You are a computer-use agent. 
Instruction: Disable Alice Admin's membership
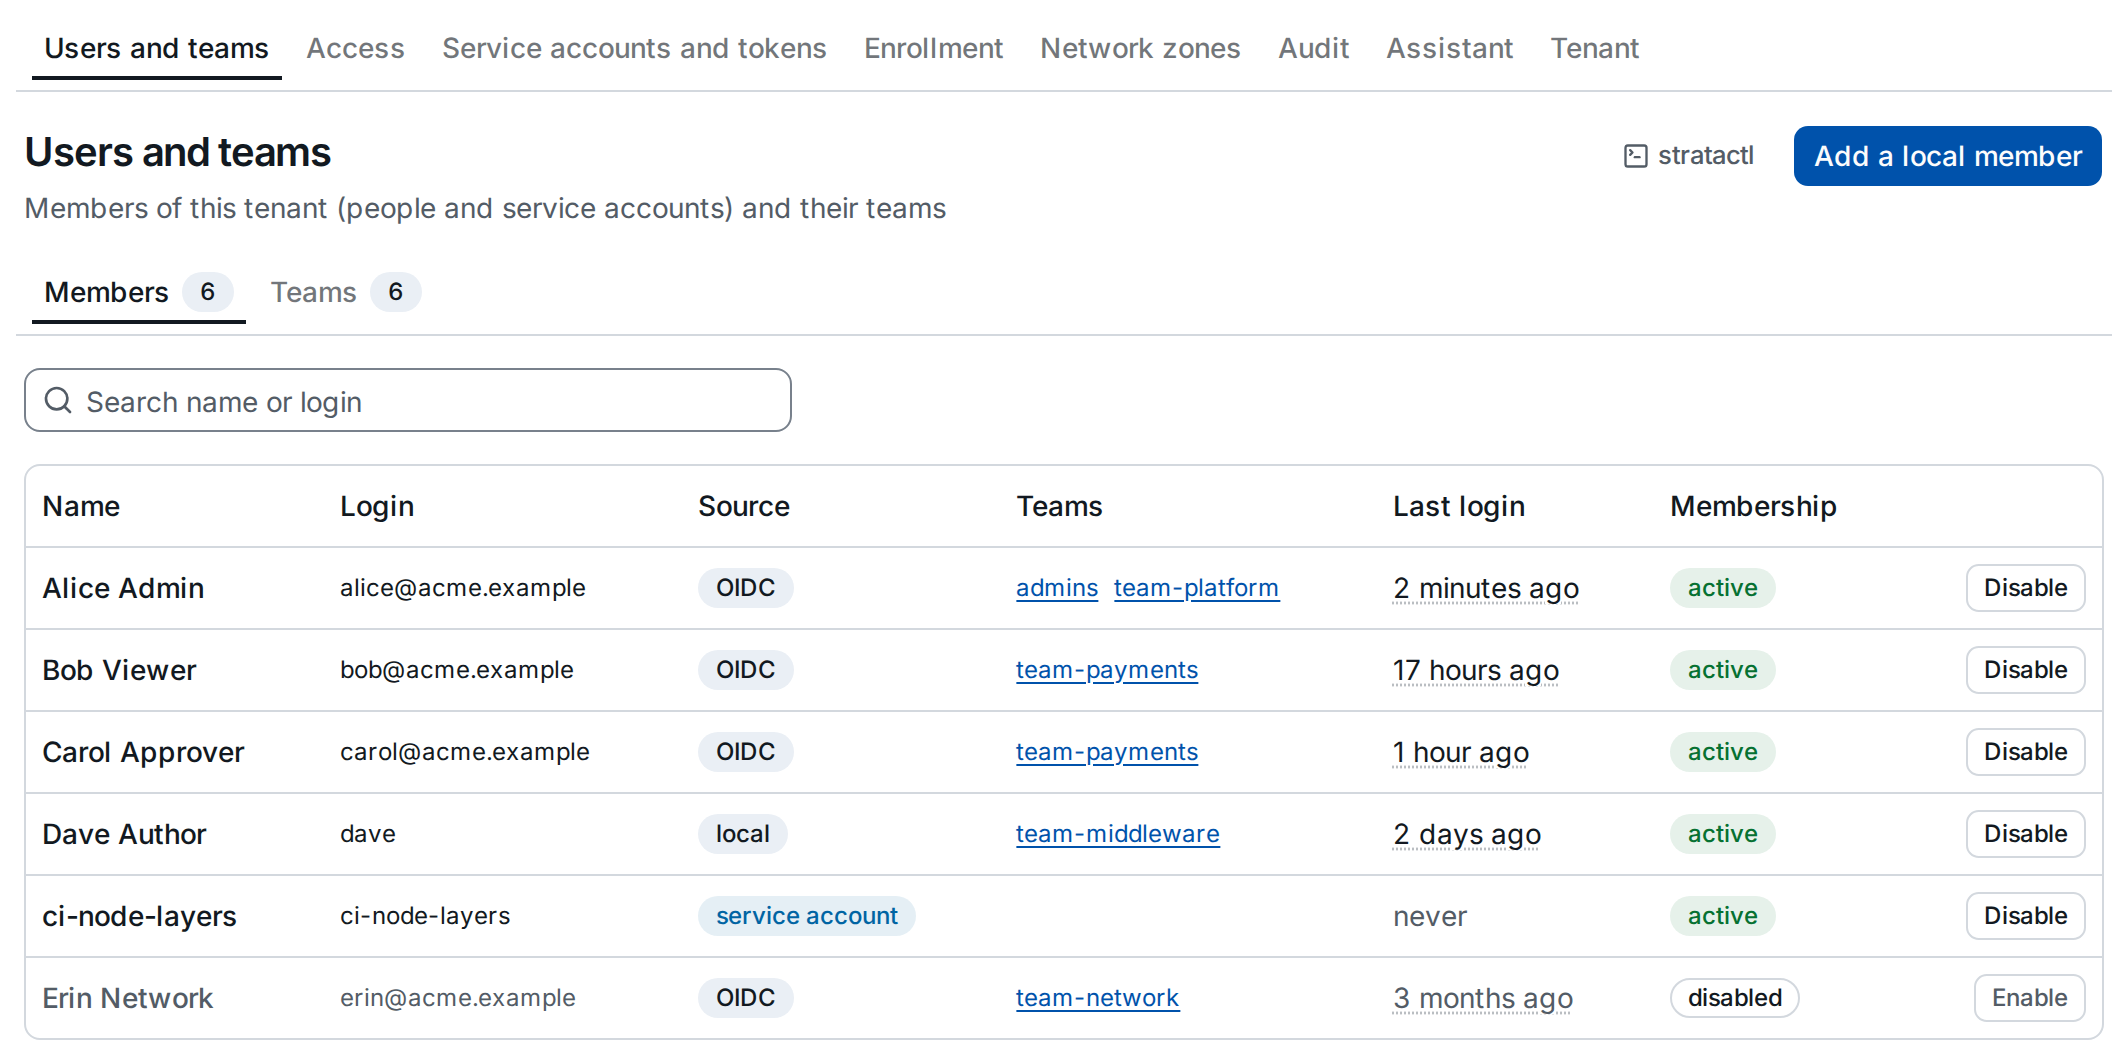click(x=2025, y=588)
